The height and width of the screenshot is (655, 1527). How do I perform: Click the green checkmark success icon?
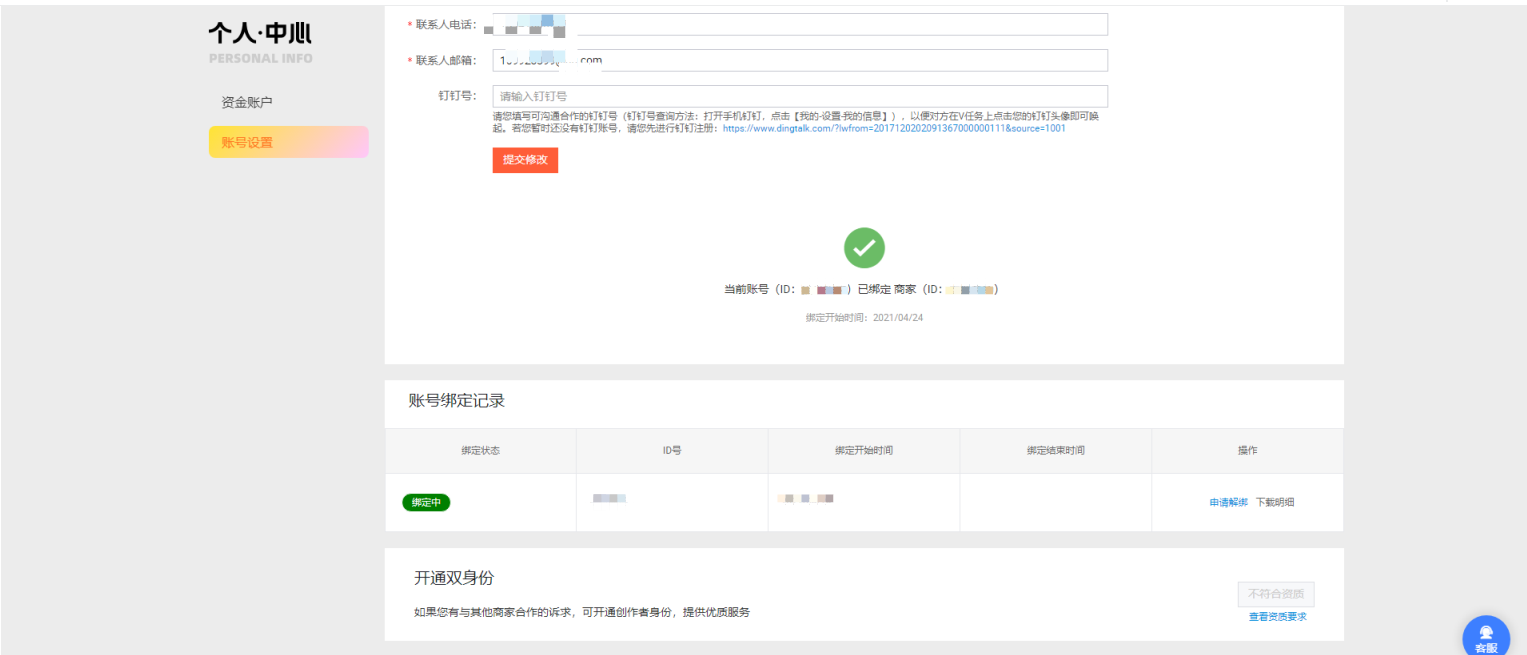pos(864,248)
